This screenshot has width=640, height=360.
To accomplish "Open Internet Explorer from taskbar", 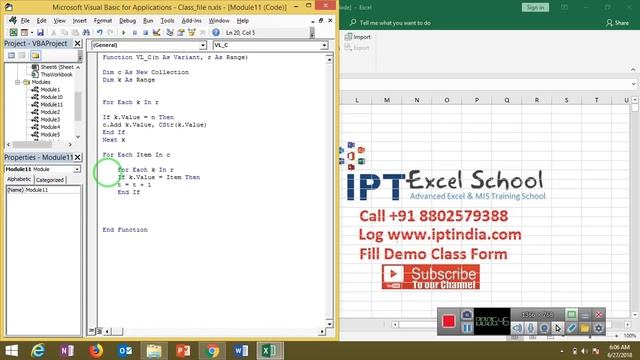I will 38,351.
